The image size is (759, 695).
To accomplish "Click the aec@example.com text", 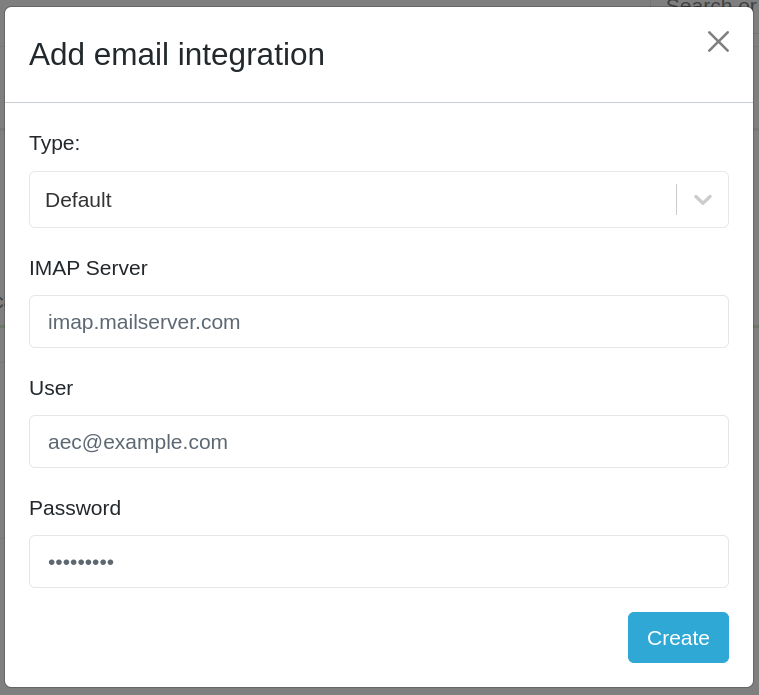I will (138, 442).
